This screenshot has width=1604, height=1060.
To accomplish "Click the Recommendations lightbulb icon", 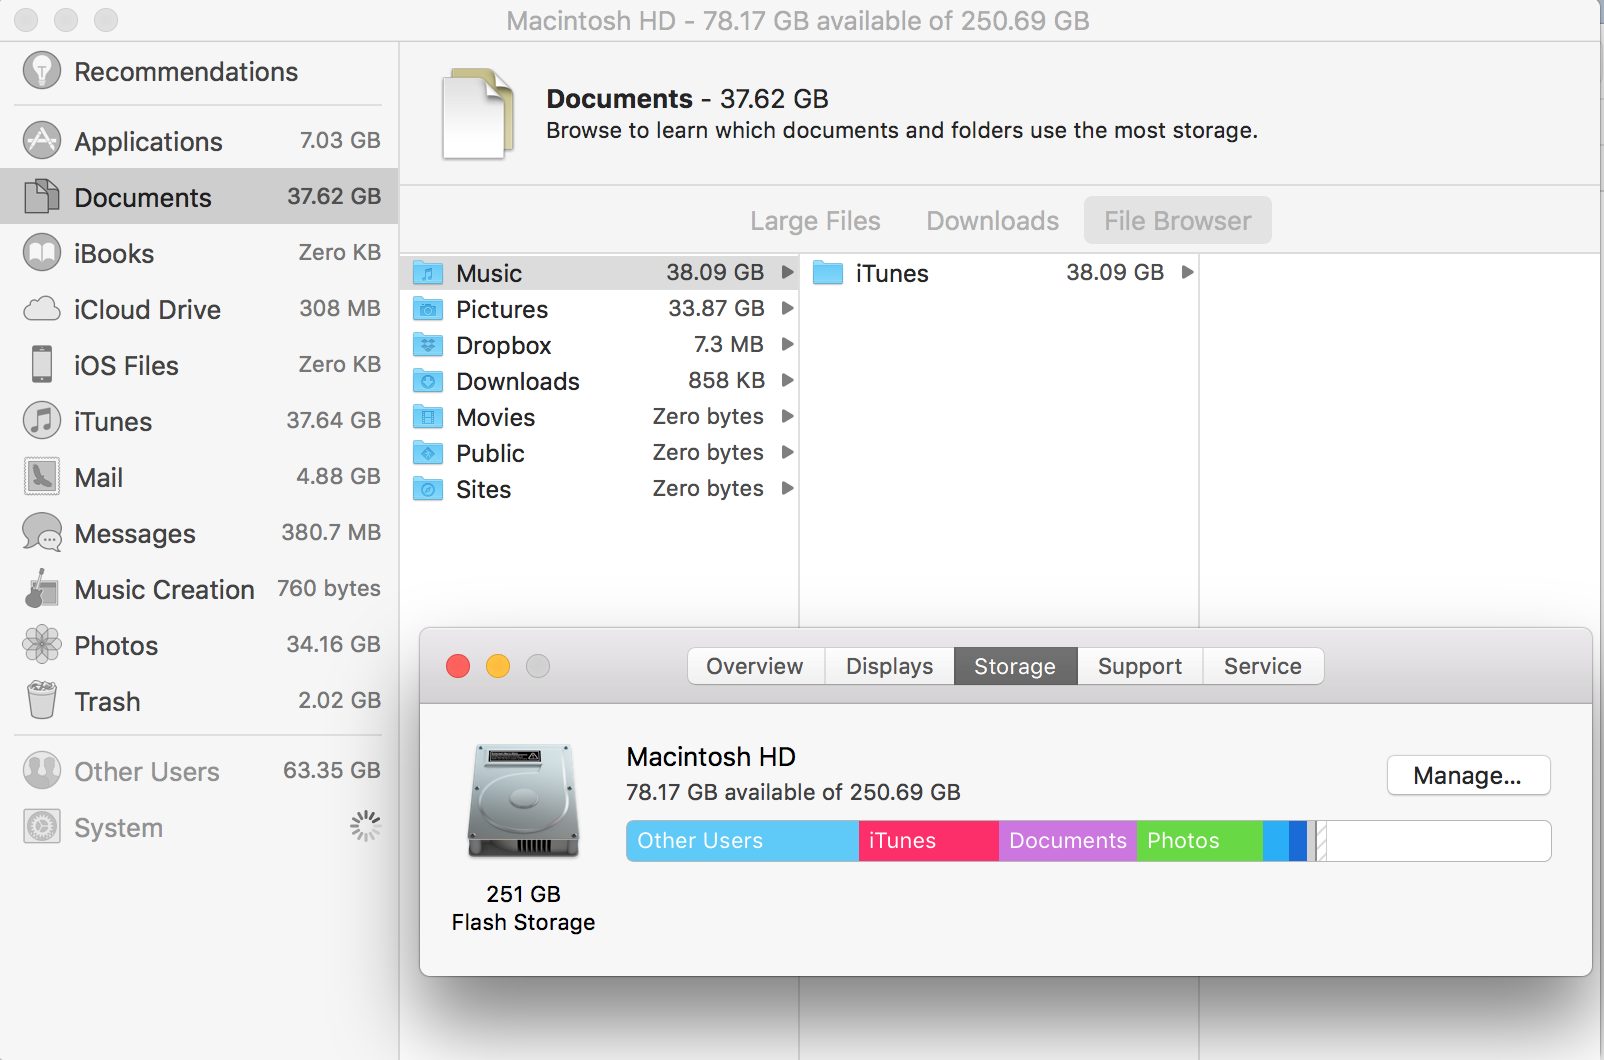I will pos(42,70).
